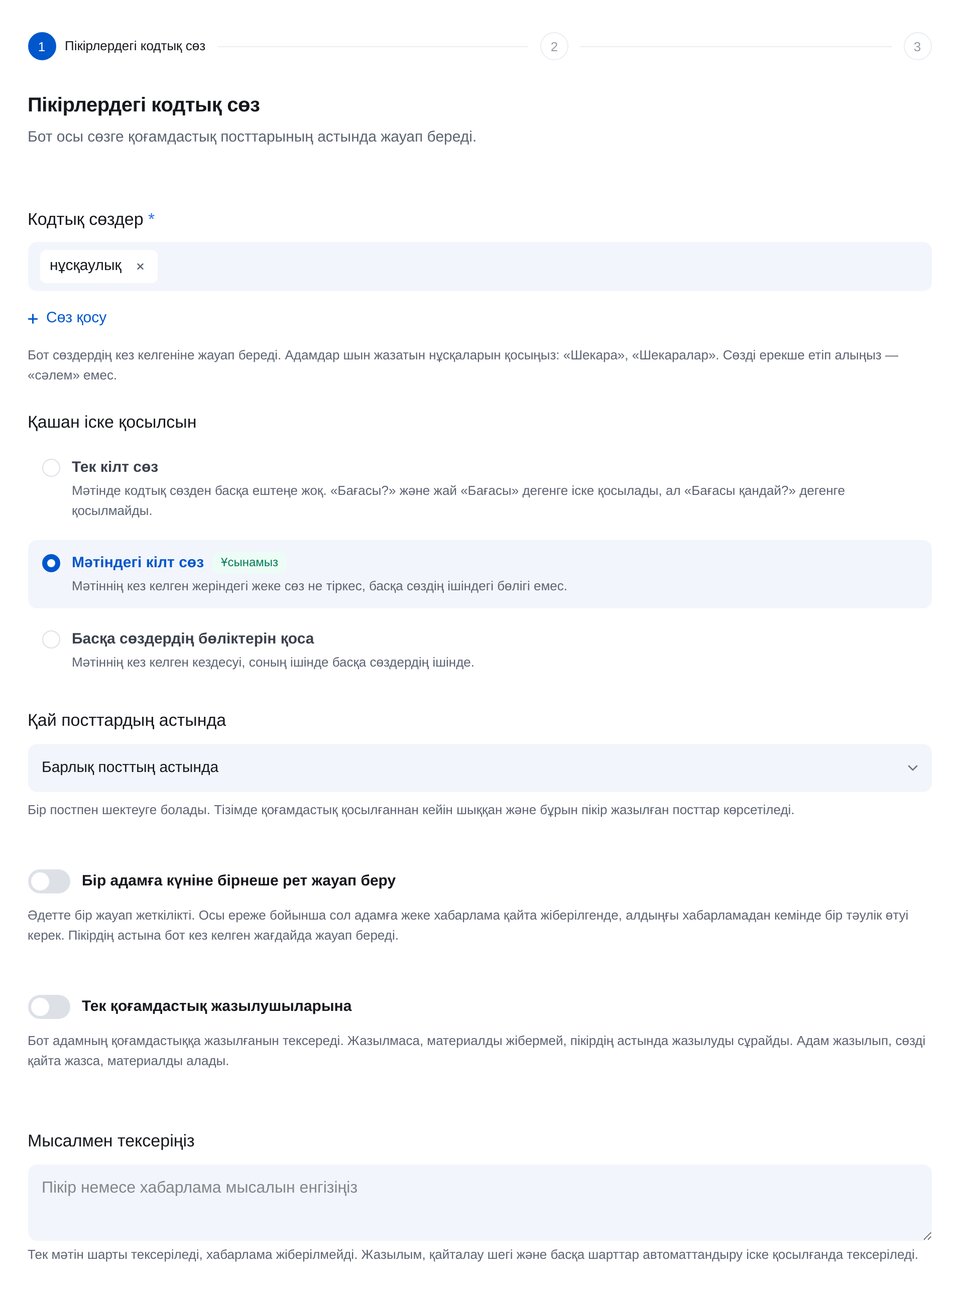Image resolution: width=960 pixels, height=1293 pixels.
Task: Remove the нұсқаулық keyword tag
Action: click(x=140, y=267)
